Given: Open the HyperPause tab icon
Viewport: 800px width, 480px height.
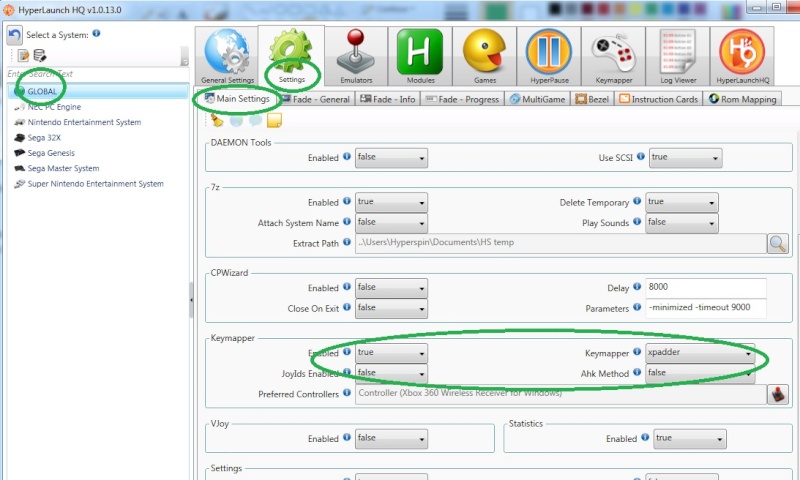Looking at the screenshot, I should [549, 56].
